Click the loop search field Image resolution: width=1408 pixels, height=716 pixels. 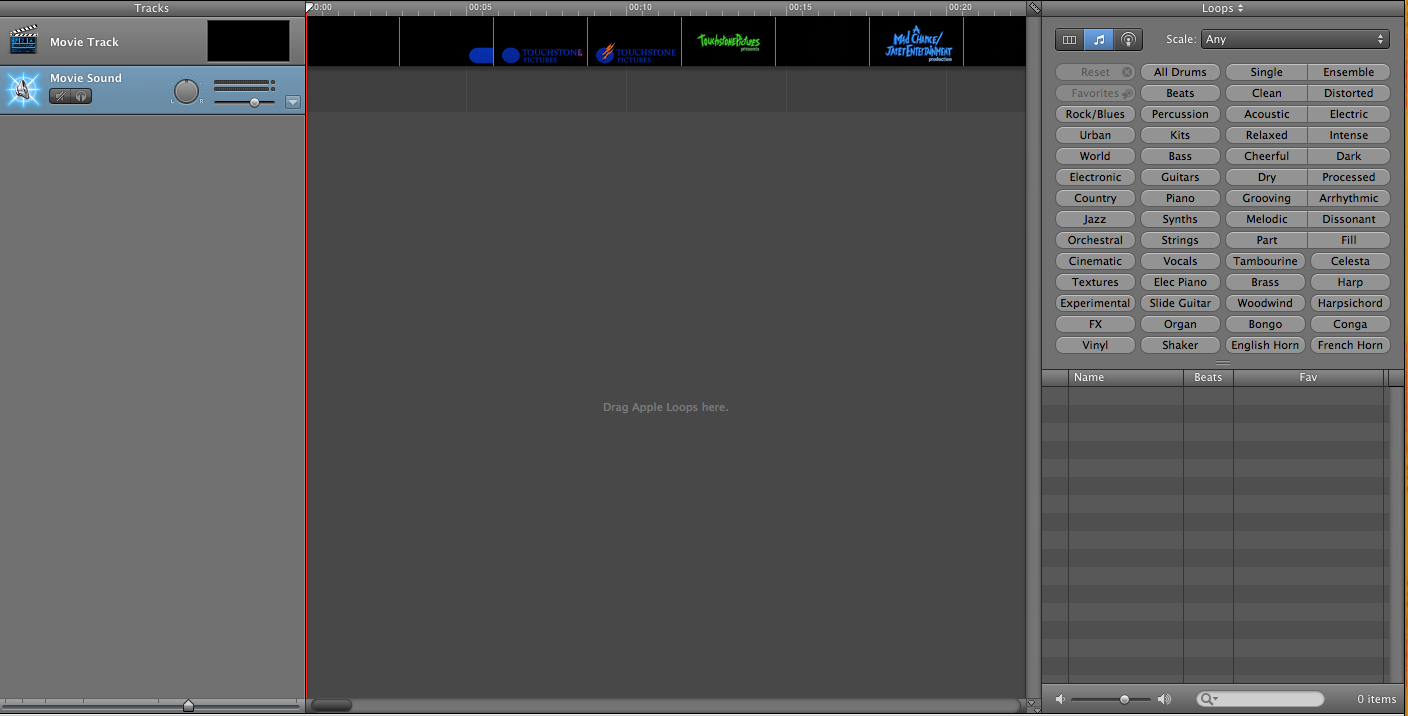point(1260,699)
